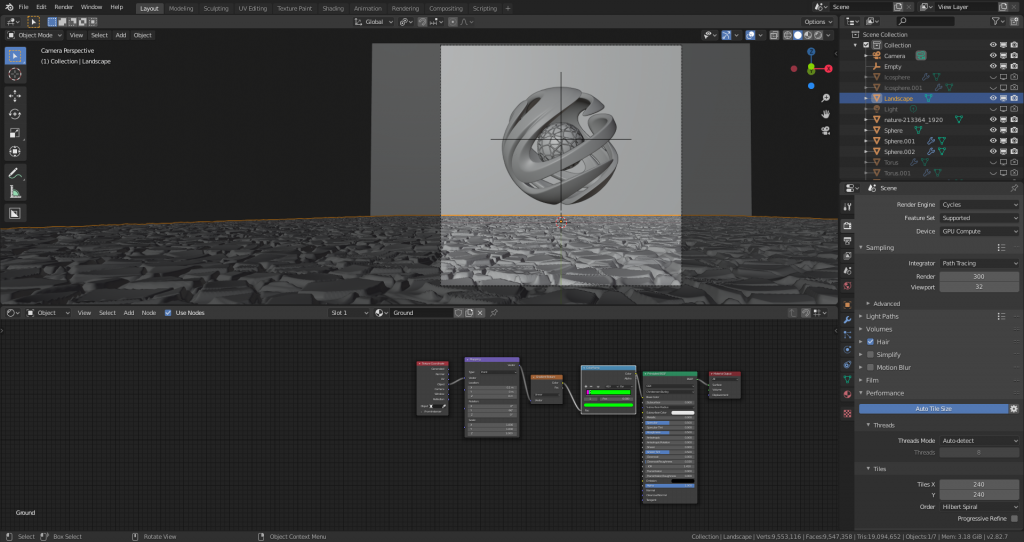Open Render properties tab icon
The width and height of the screenshot is (1024, 542).
(x=847, y=225)
